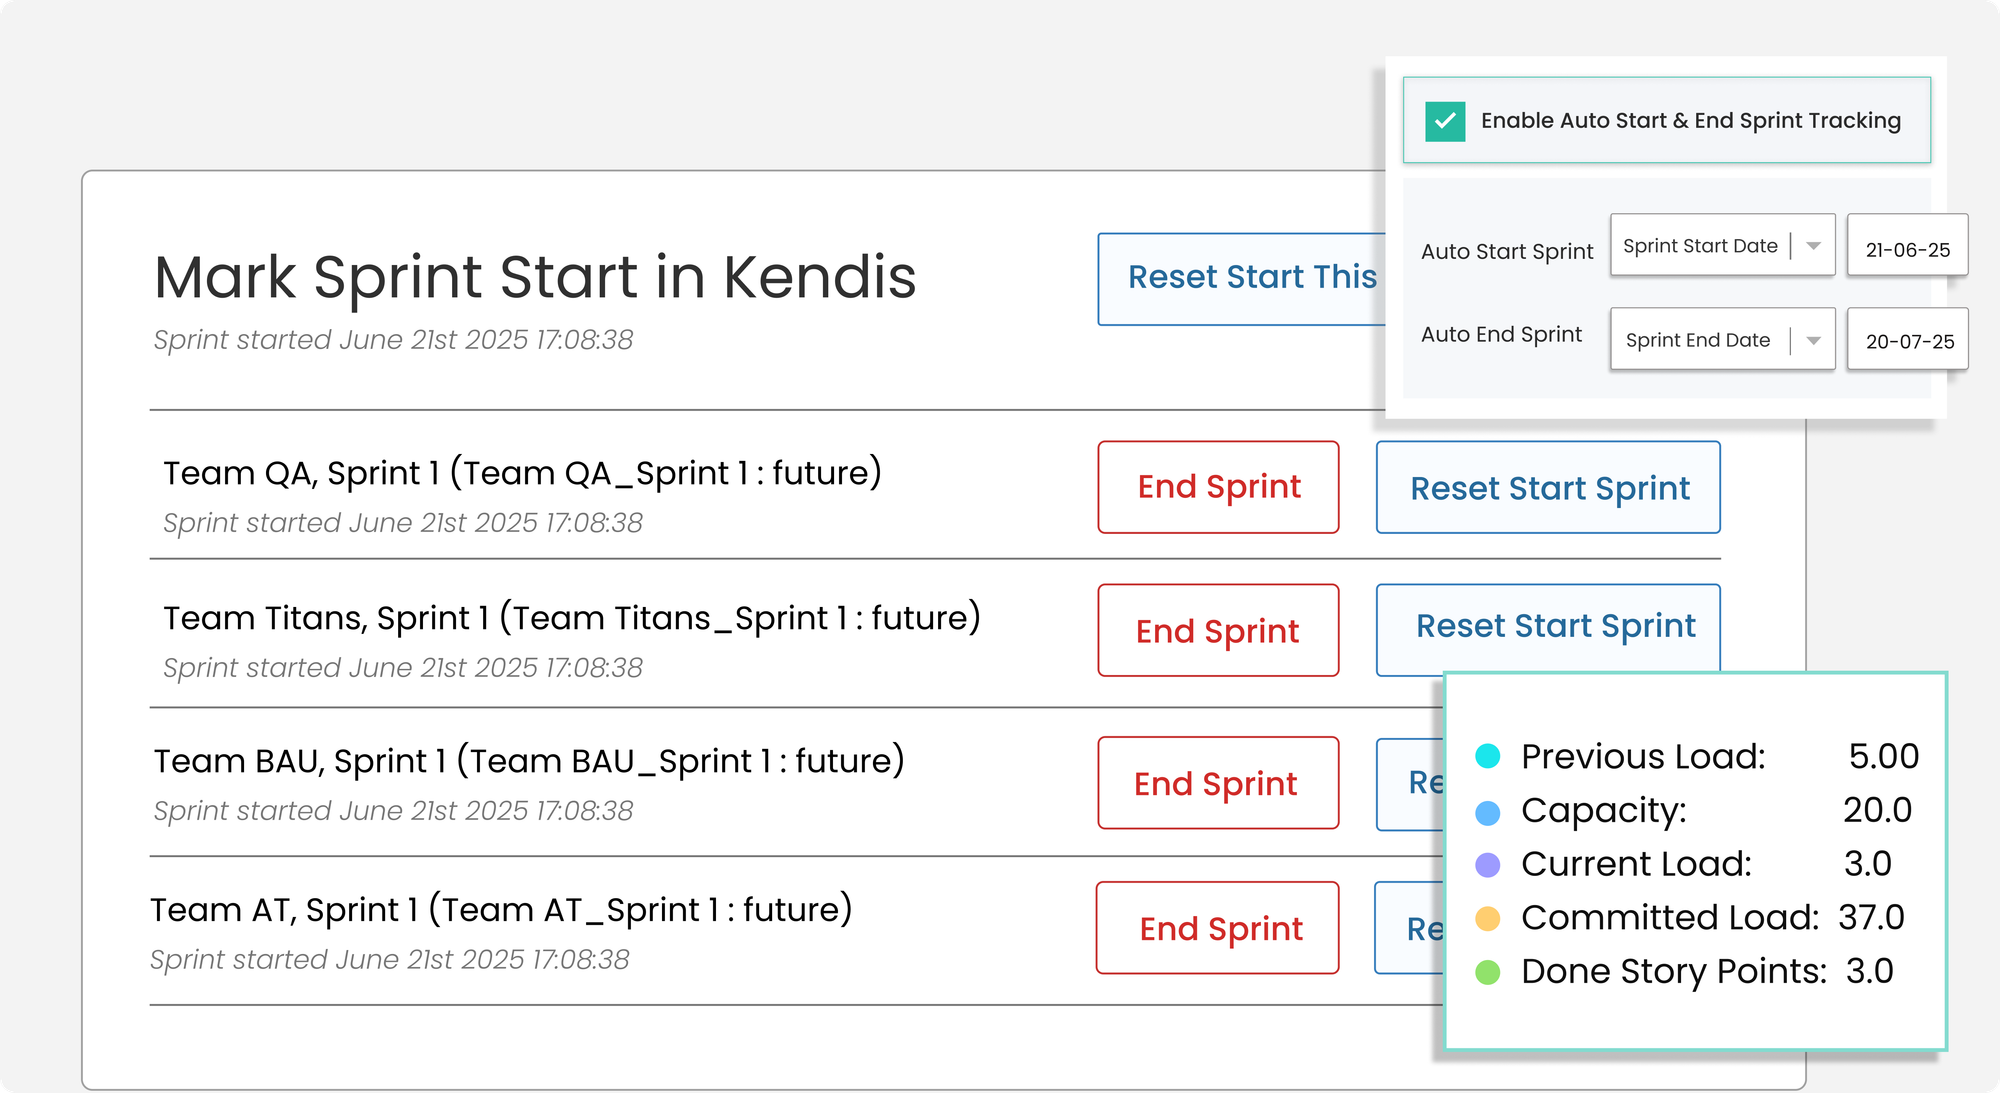Click the orange Committed Load legend dot
Screen dimensions: 2000x1093
point(1488,918)
